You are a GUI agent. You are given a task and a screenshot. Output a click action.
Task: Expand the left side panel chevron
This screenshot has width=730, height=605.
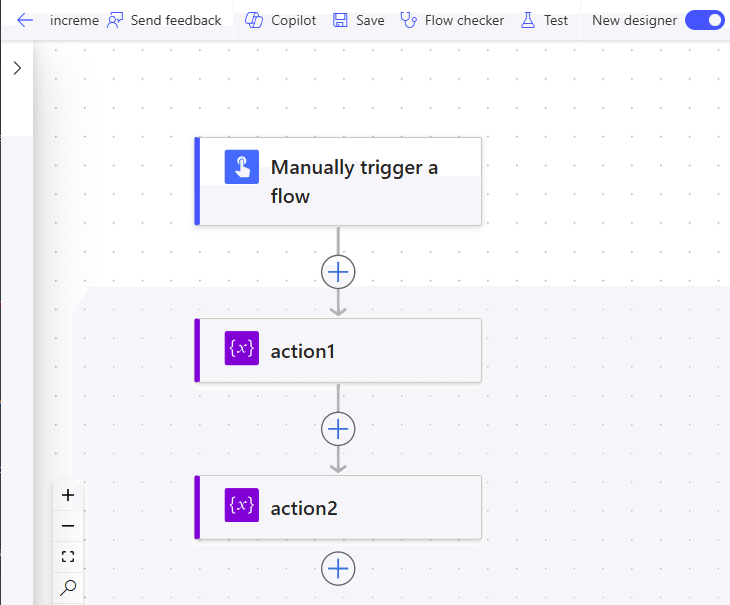(17, 68)
